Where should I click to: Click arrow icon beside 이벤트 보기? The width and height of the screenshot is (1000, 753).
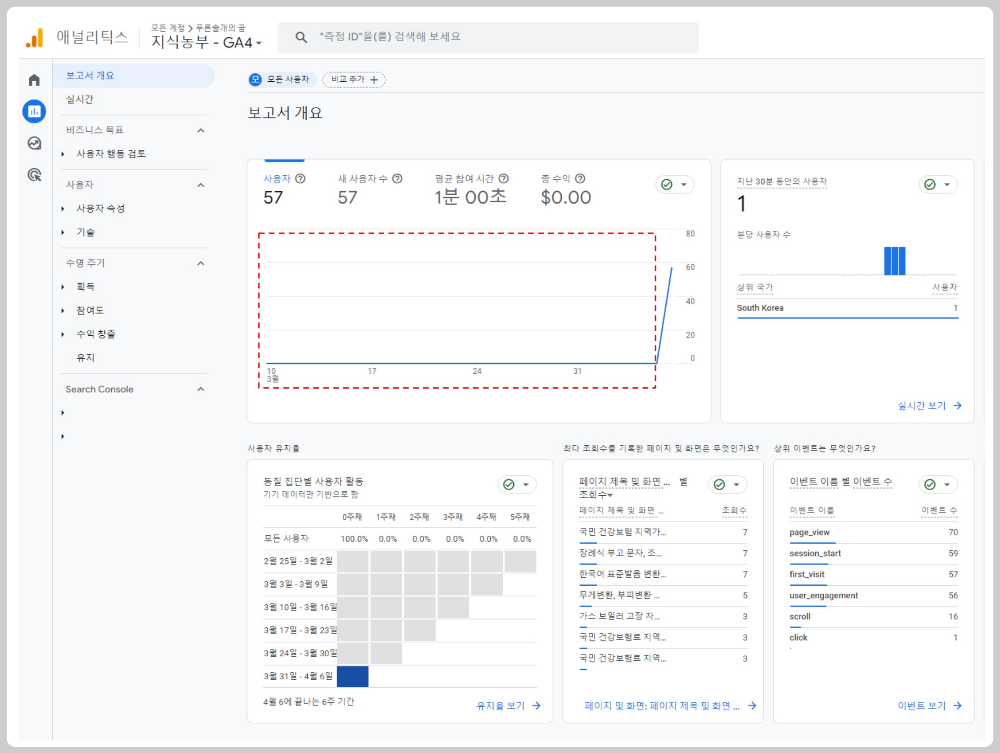coord(957,706)
